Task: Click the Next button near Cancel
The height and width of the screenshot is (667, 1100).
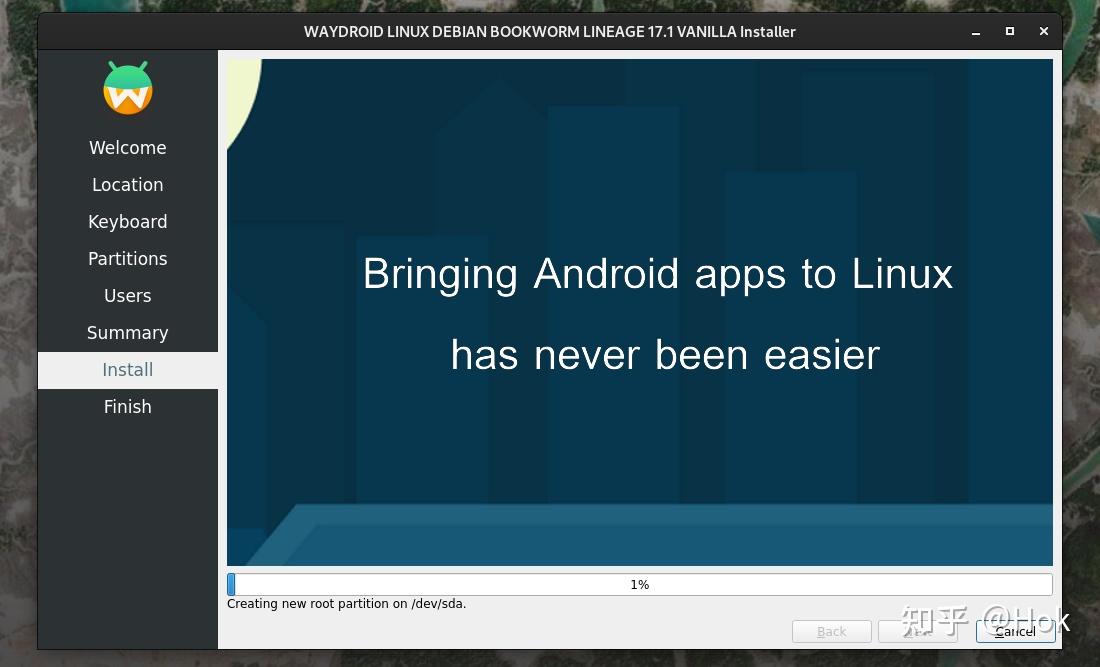Action: pyautogui.click(x=917, y=631)
